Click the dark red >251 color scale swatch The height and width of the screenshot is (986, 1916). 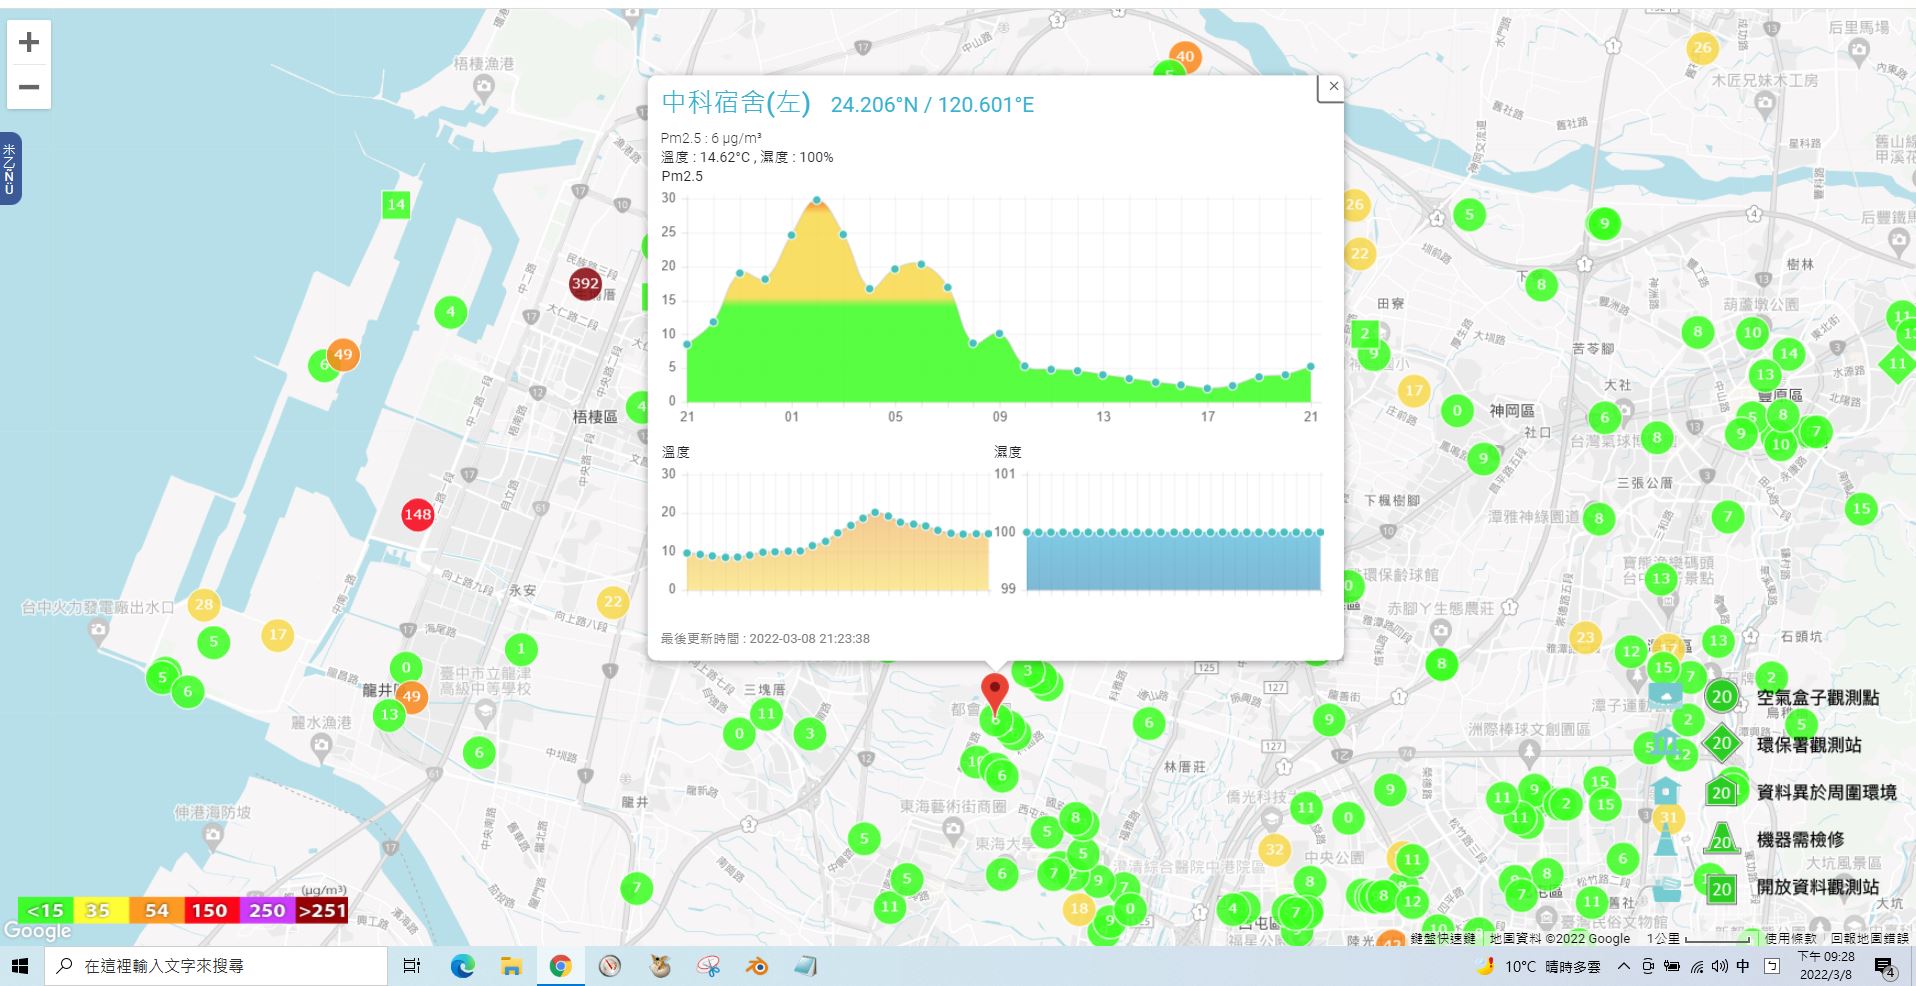(322, 910)
